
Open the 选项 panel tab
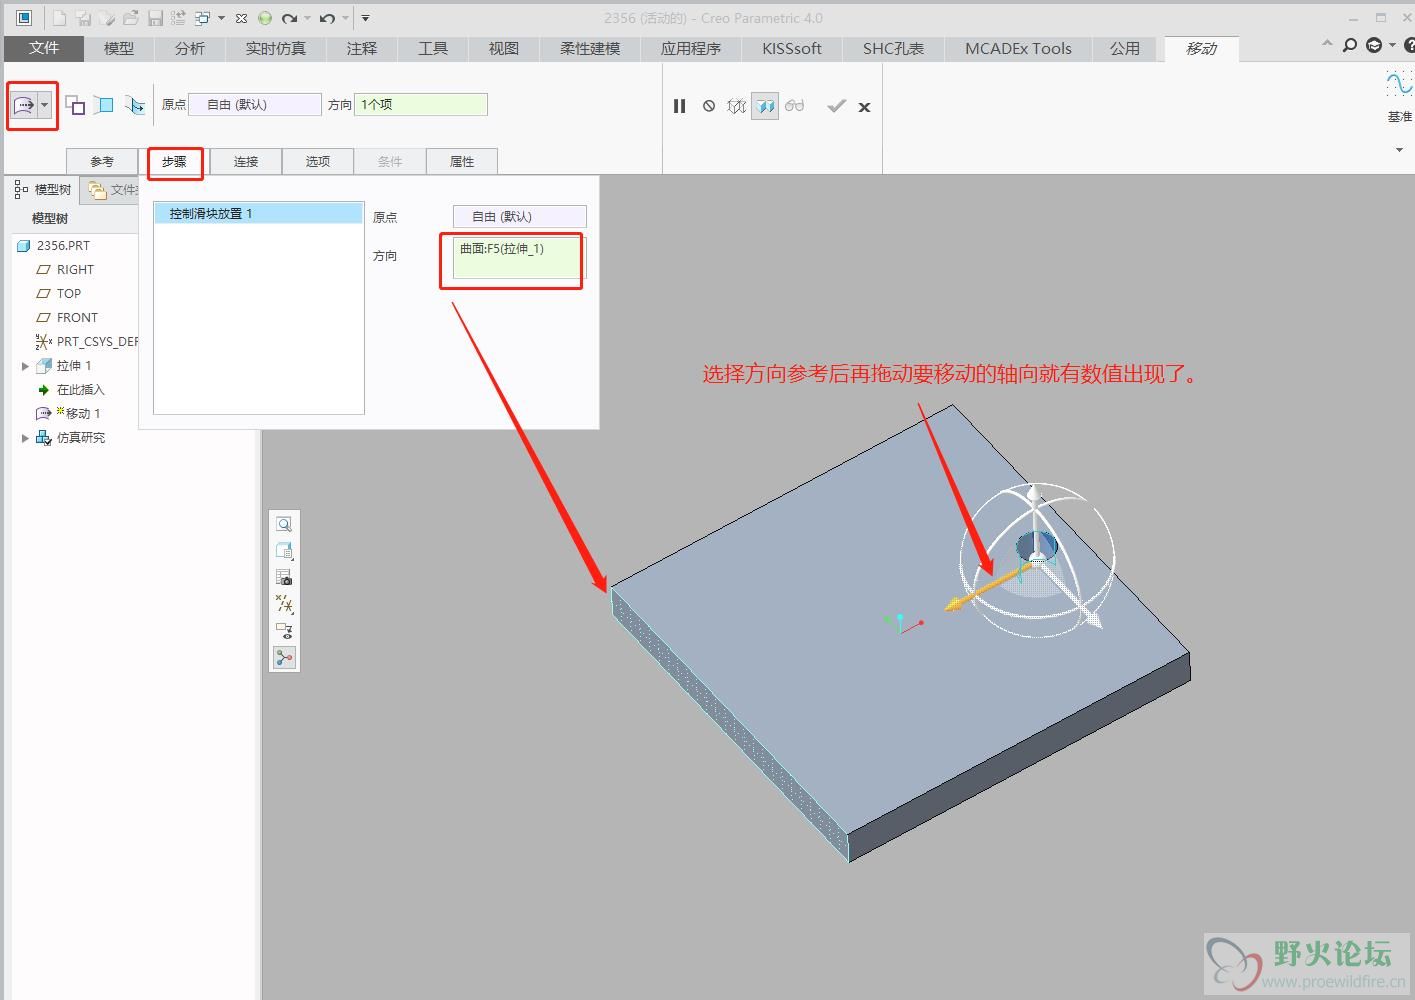tap(318, 161)
